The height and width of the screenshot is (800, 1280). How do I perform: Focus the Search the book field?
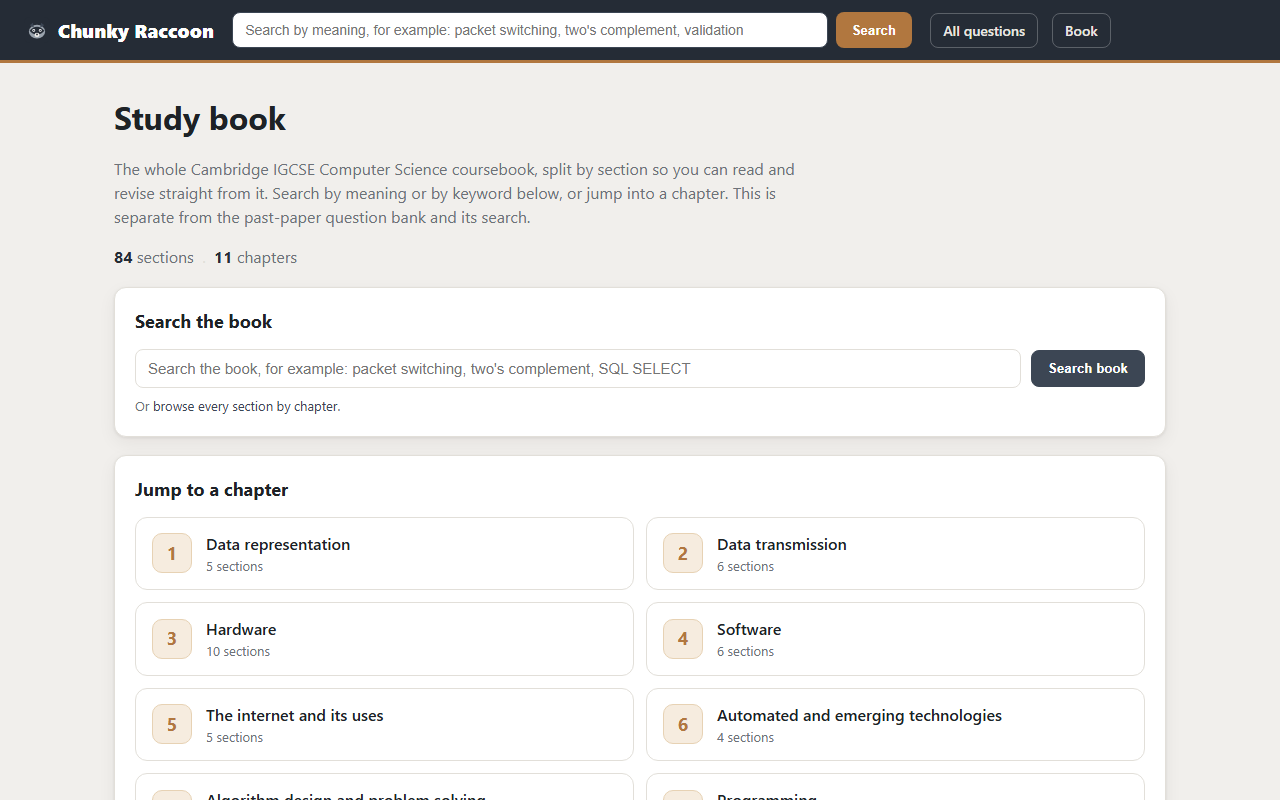point(578,368)
